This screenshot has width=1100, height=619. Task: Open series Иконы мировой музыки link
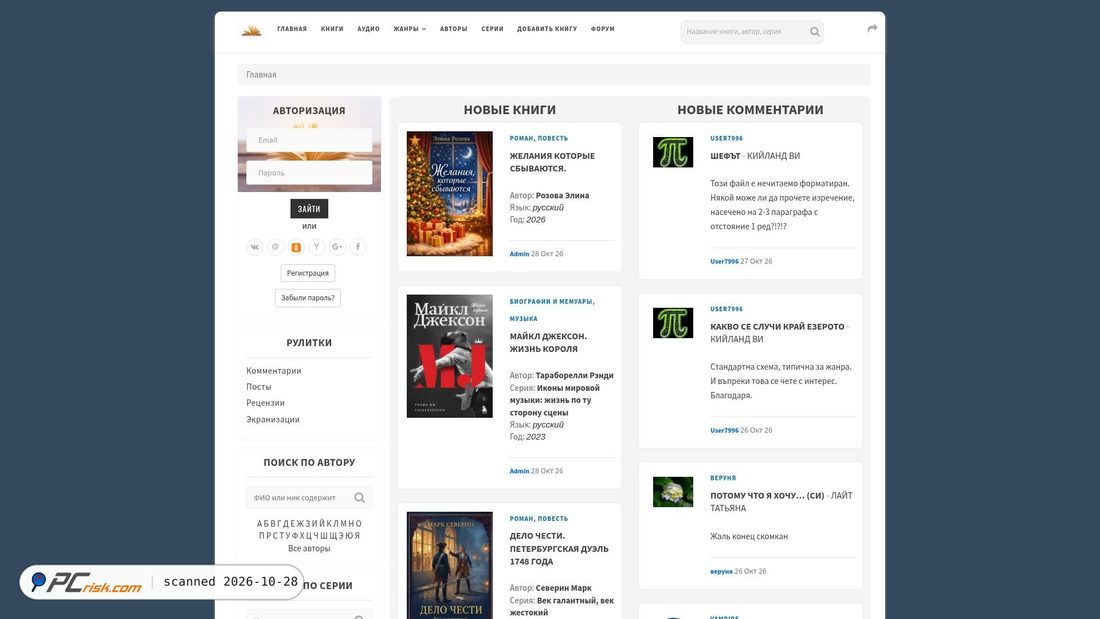pyautogui.click(x=556, y=400)
